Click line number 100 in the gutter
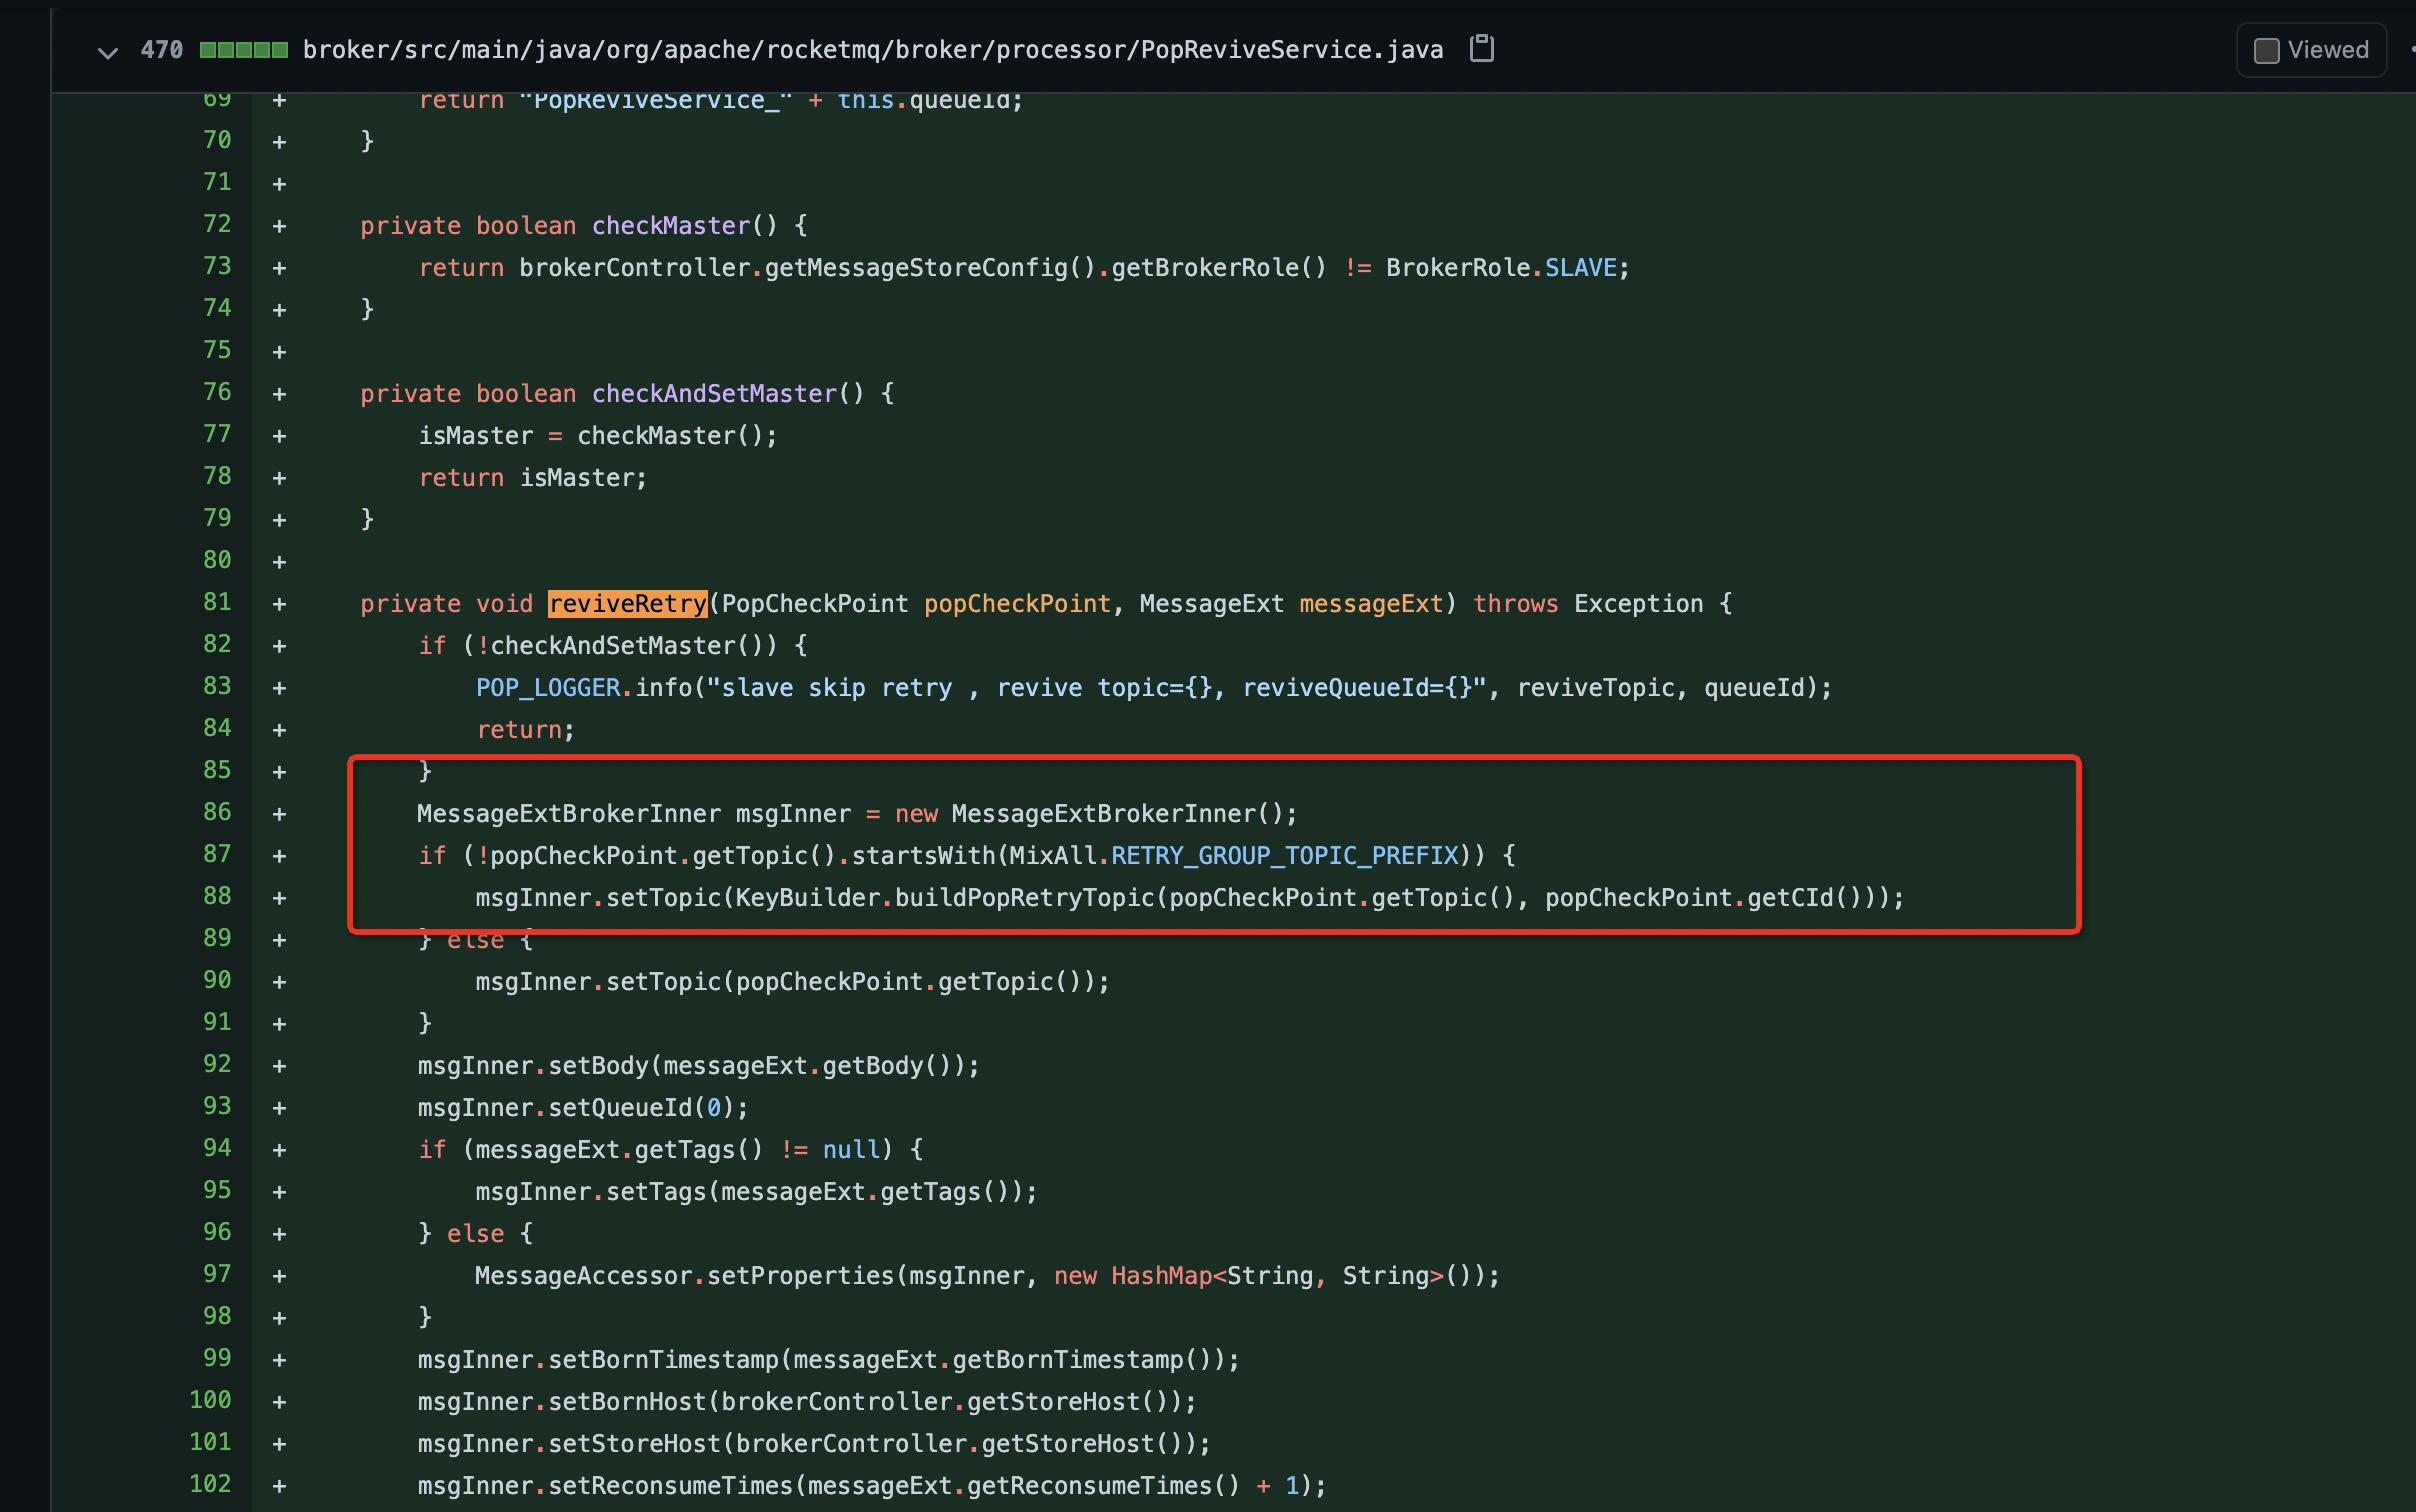This screenshot has width=2416, height=1512. (210, 1400)
